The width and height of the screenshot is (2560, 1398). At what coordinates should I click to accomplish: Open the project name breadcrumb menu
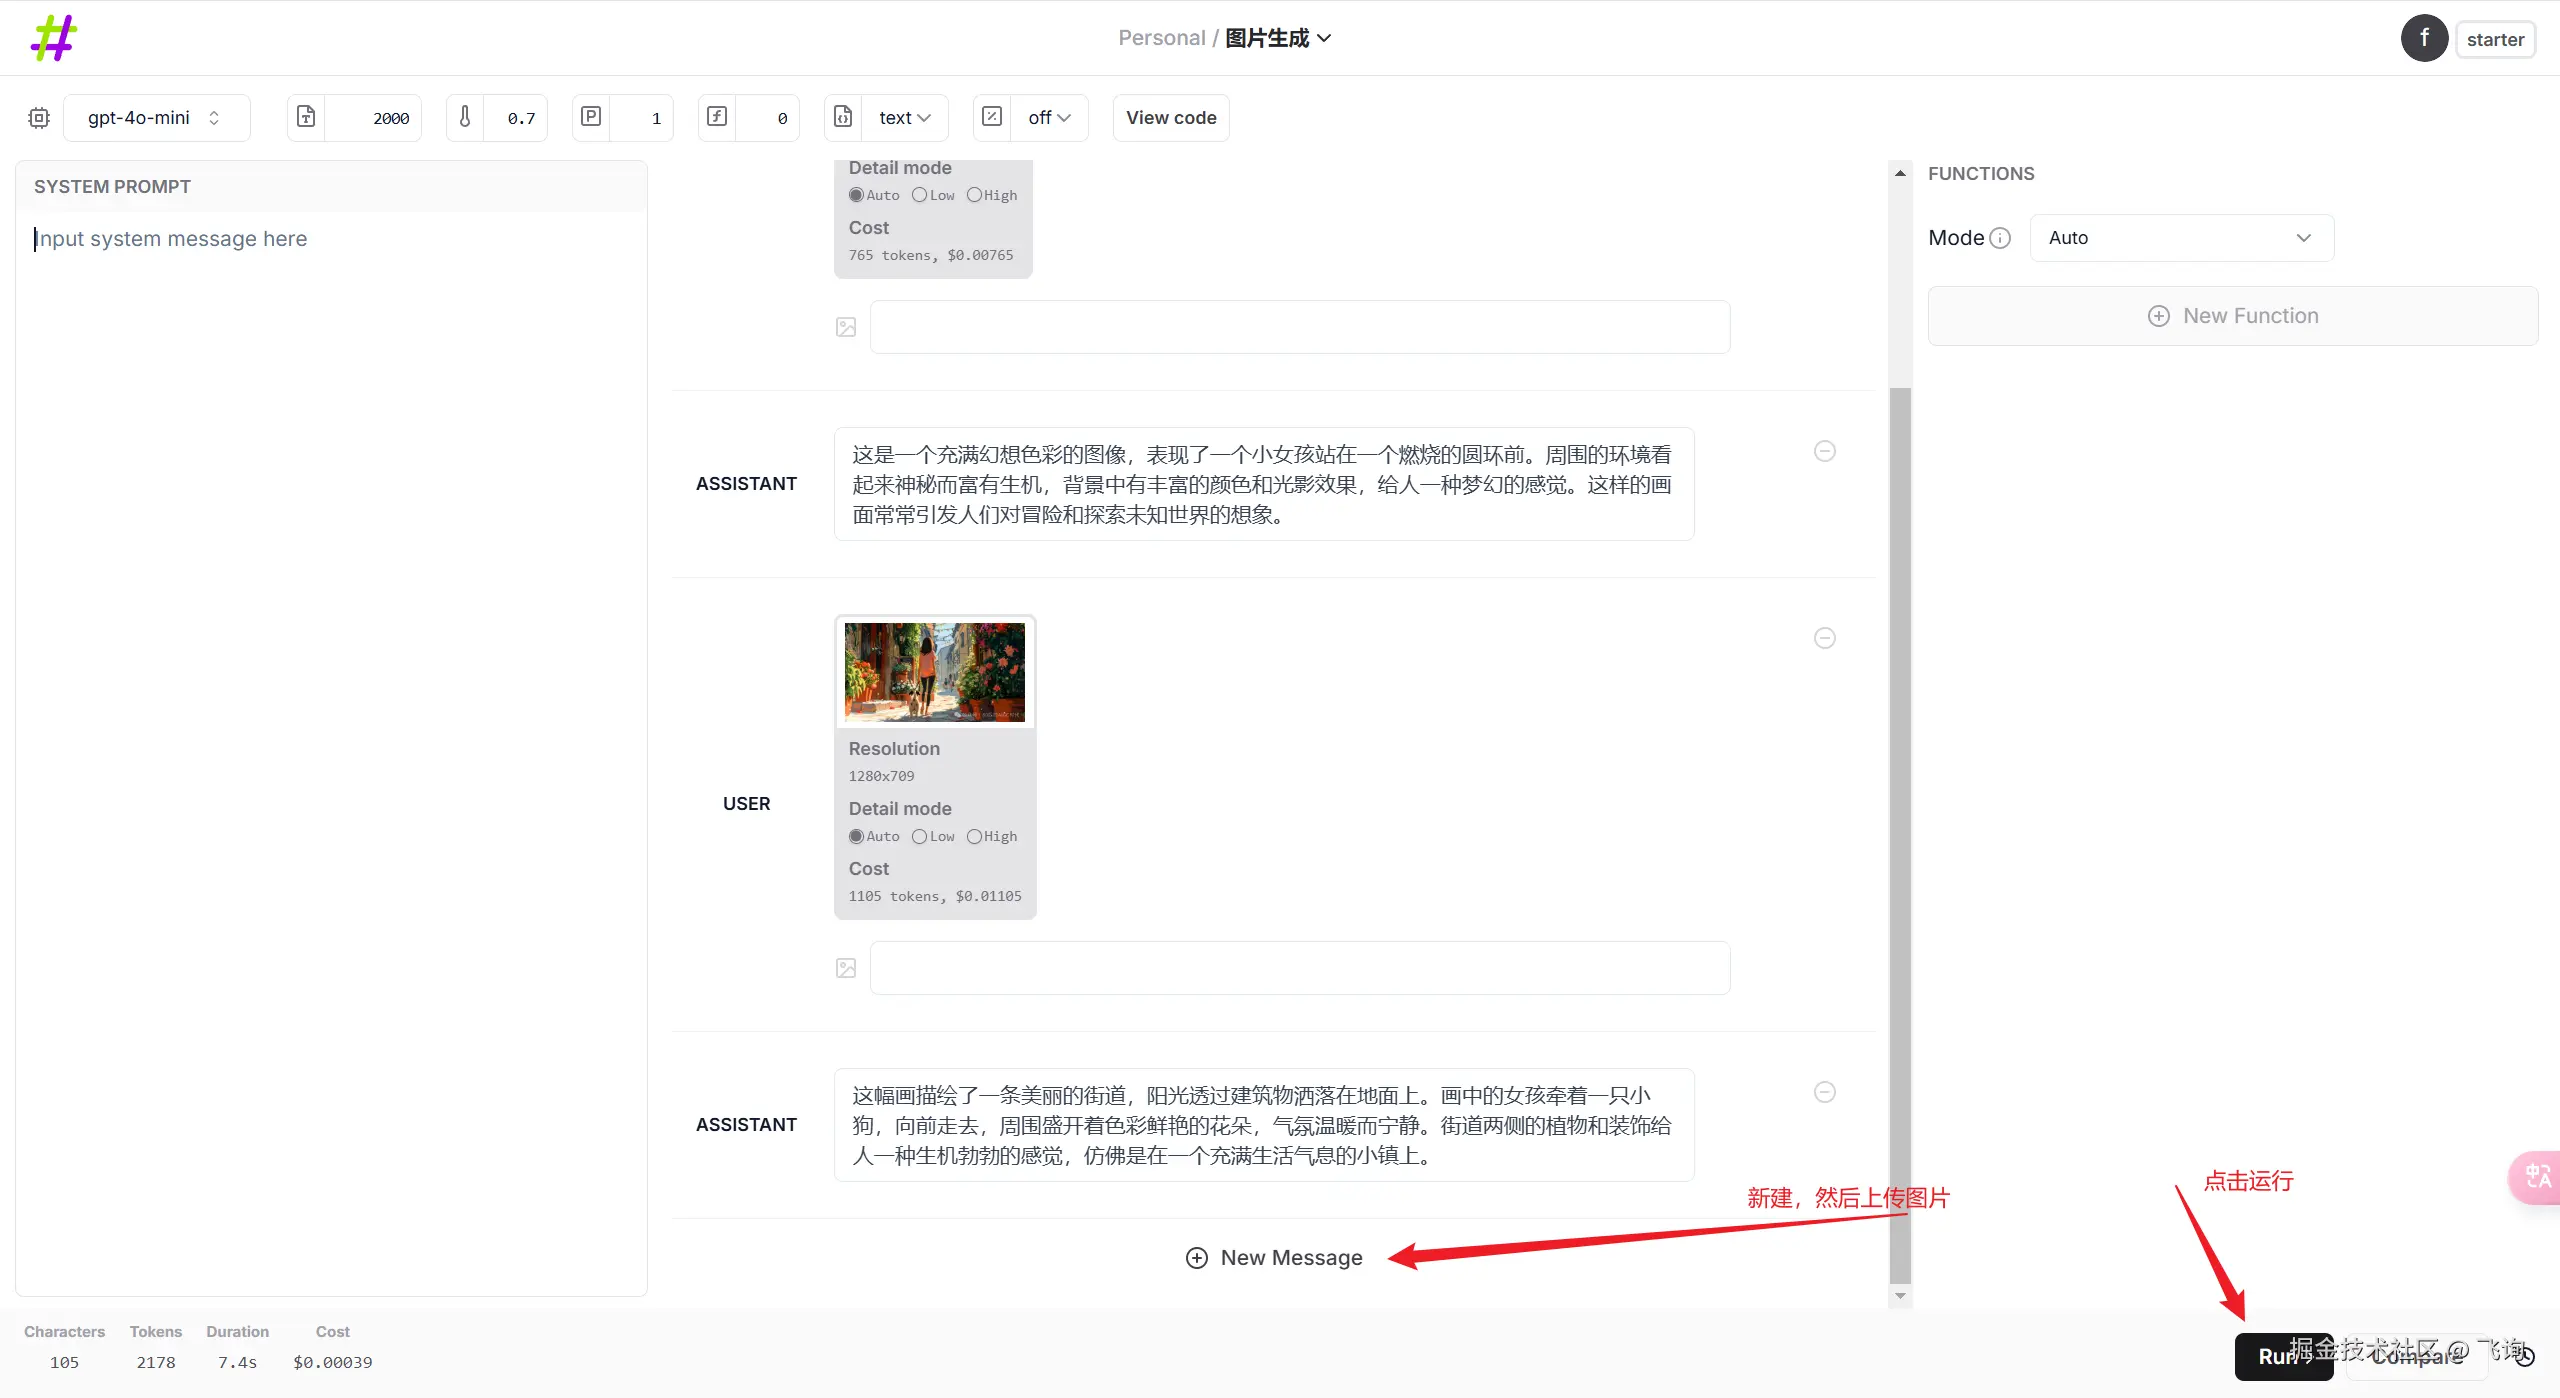tap(1277, 38)
